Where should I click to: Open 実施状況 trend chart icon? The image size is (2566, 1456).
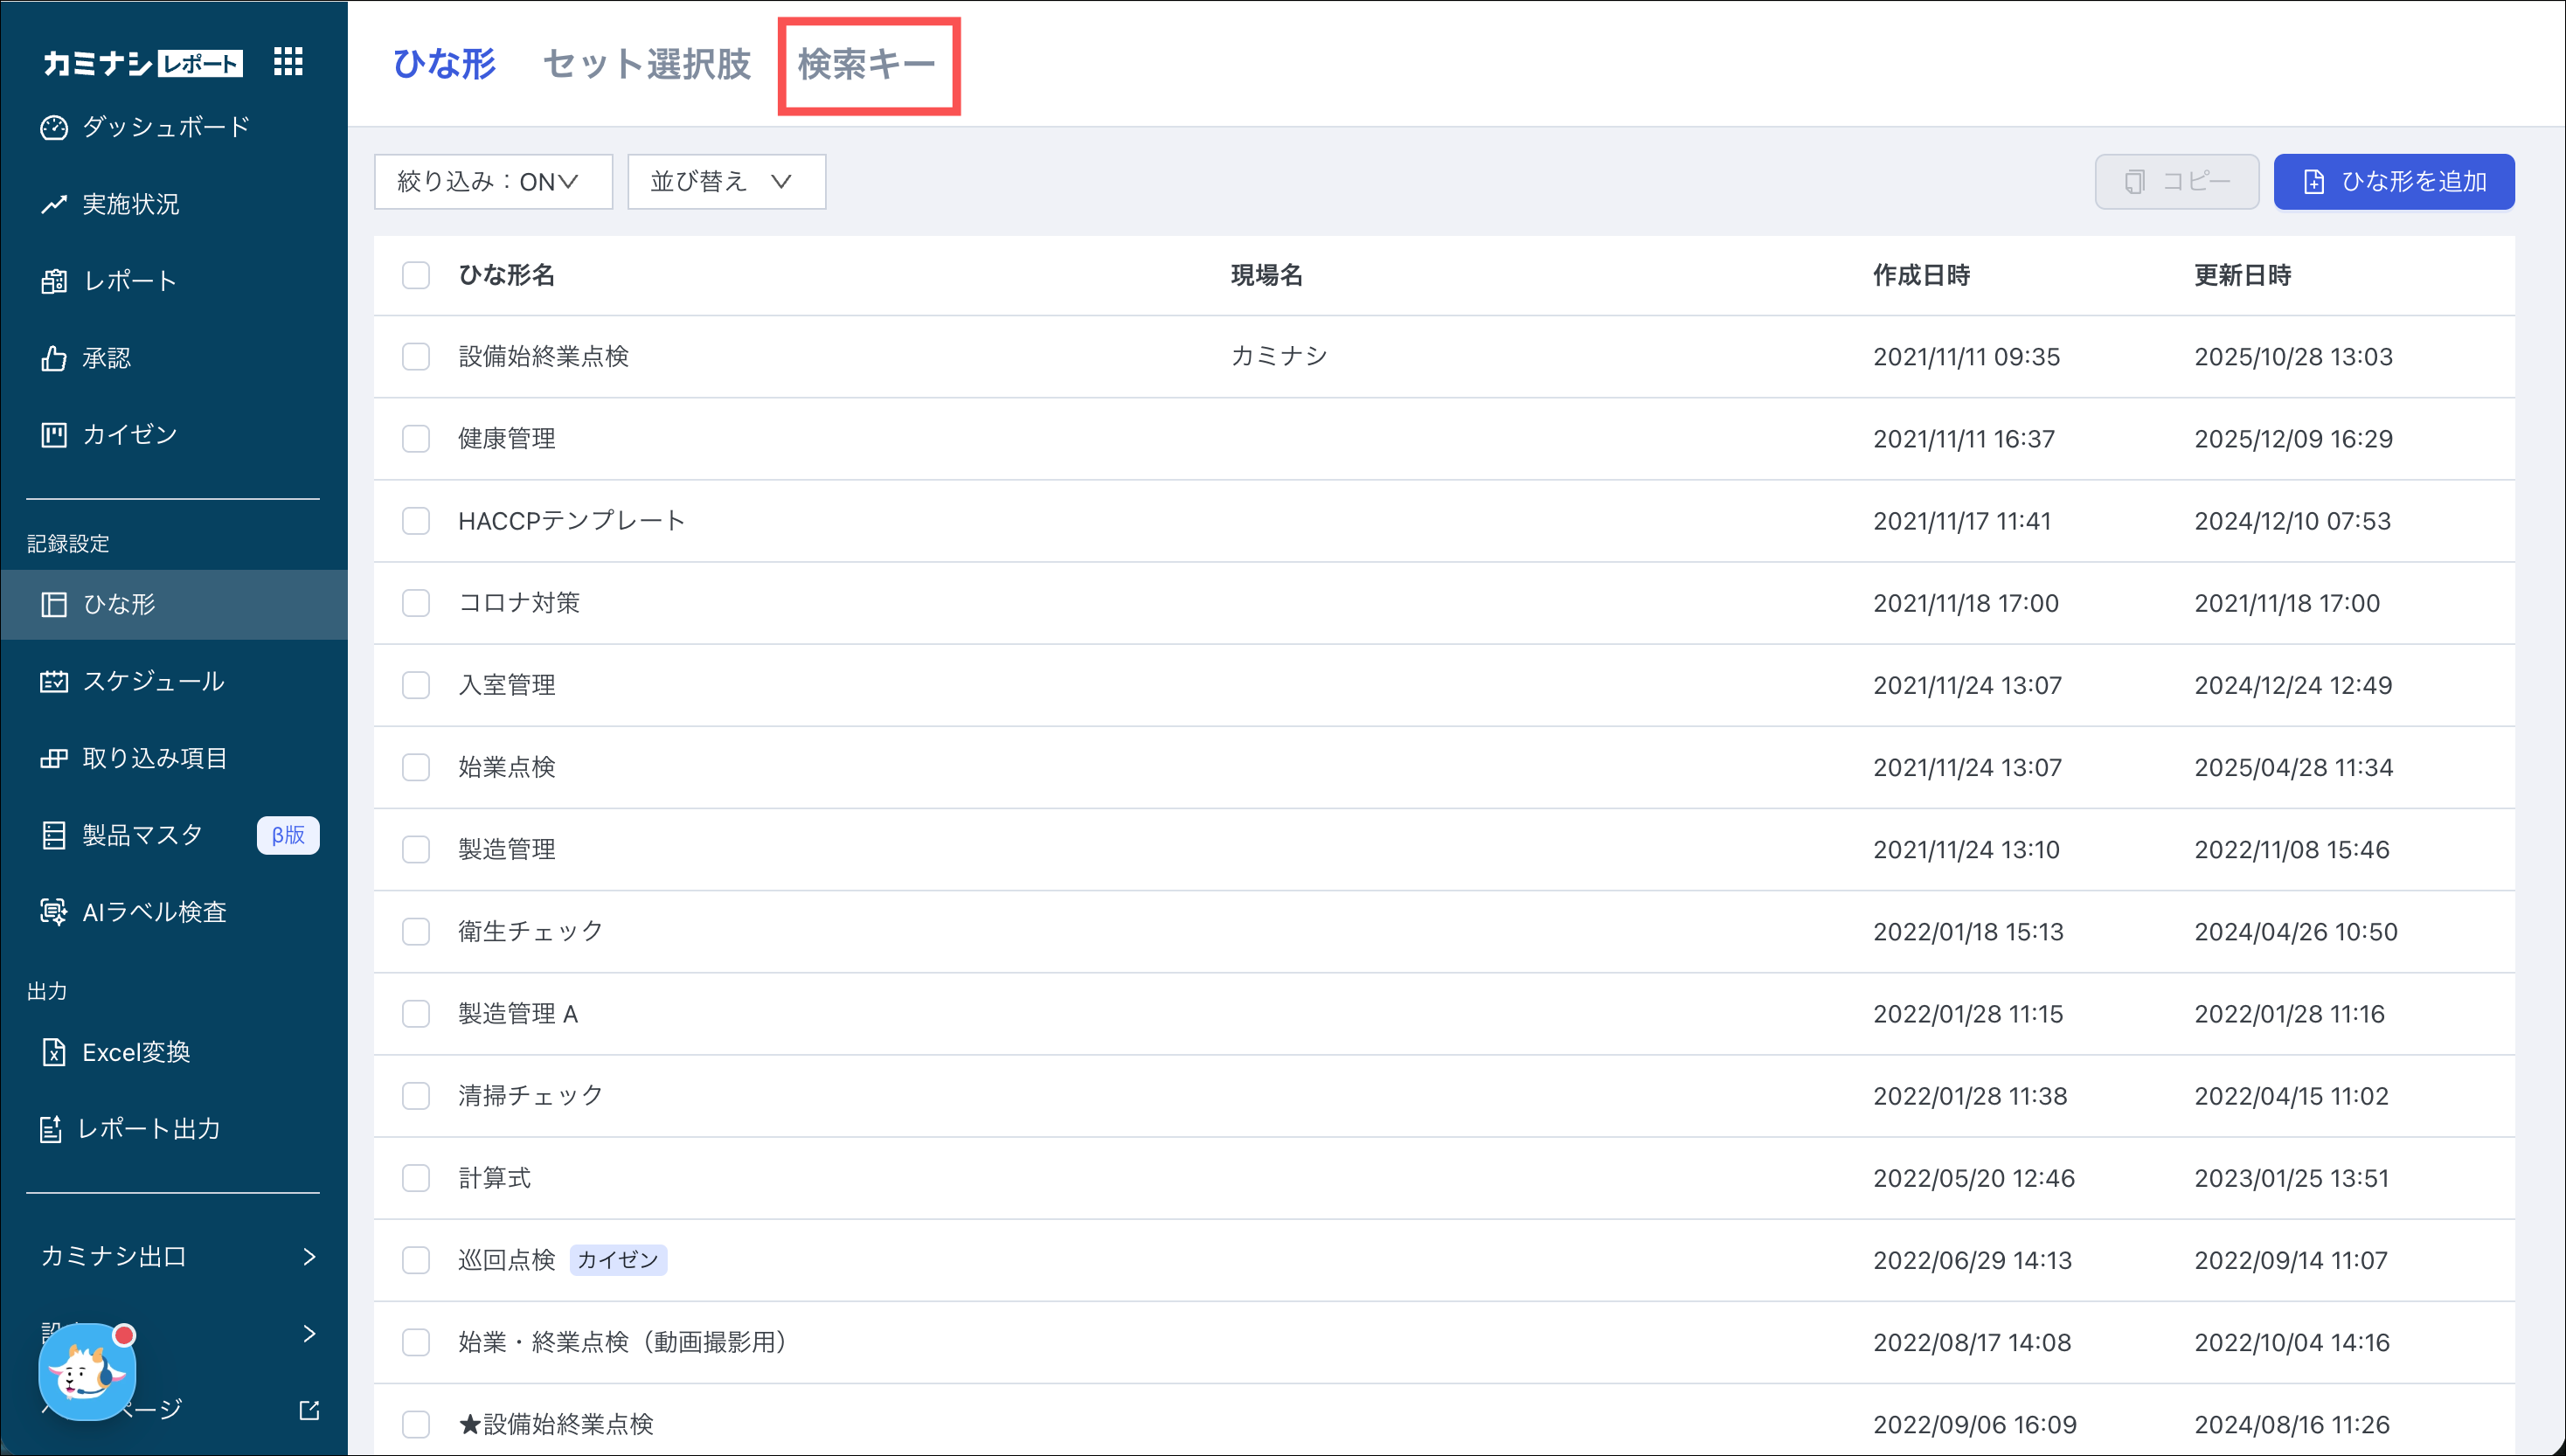point(54,205)
